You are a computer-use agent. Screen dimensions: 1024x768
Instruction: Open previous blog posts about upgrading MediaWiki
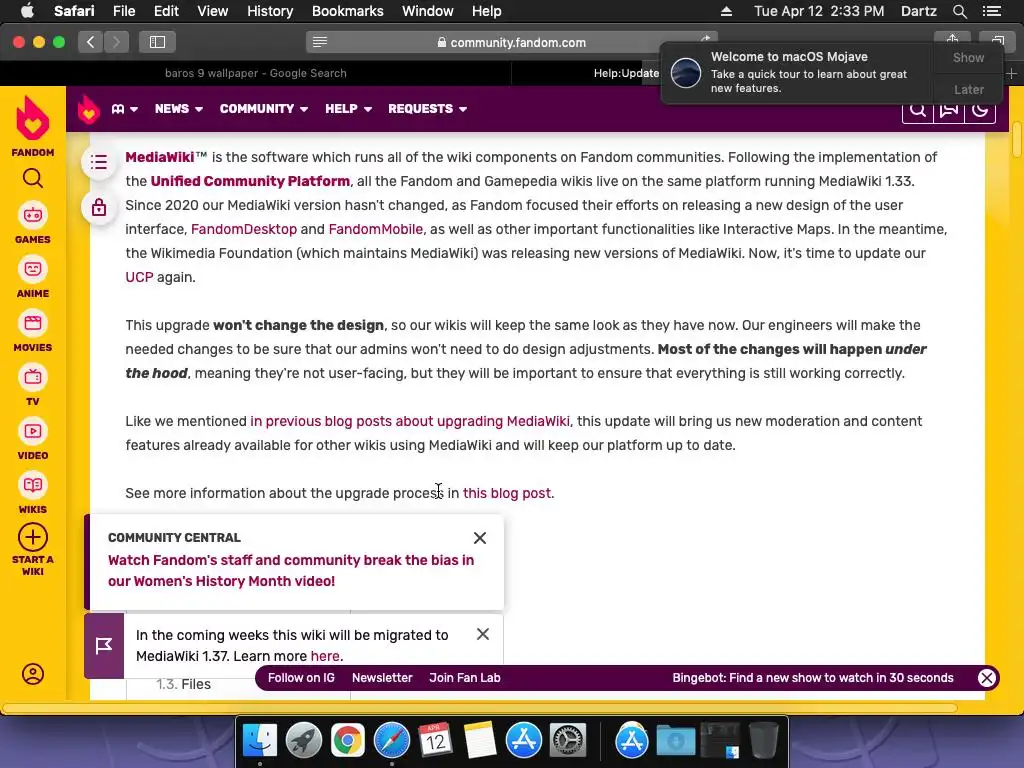pyautogui.click(x=409, y=421)
